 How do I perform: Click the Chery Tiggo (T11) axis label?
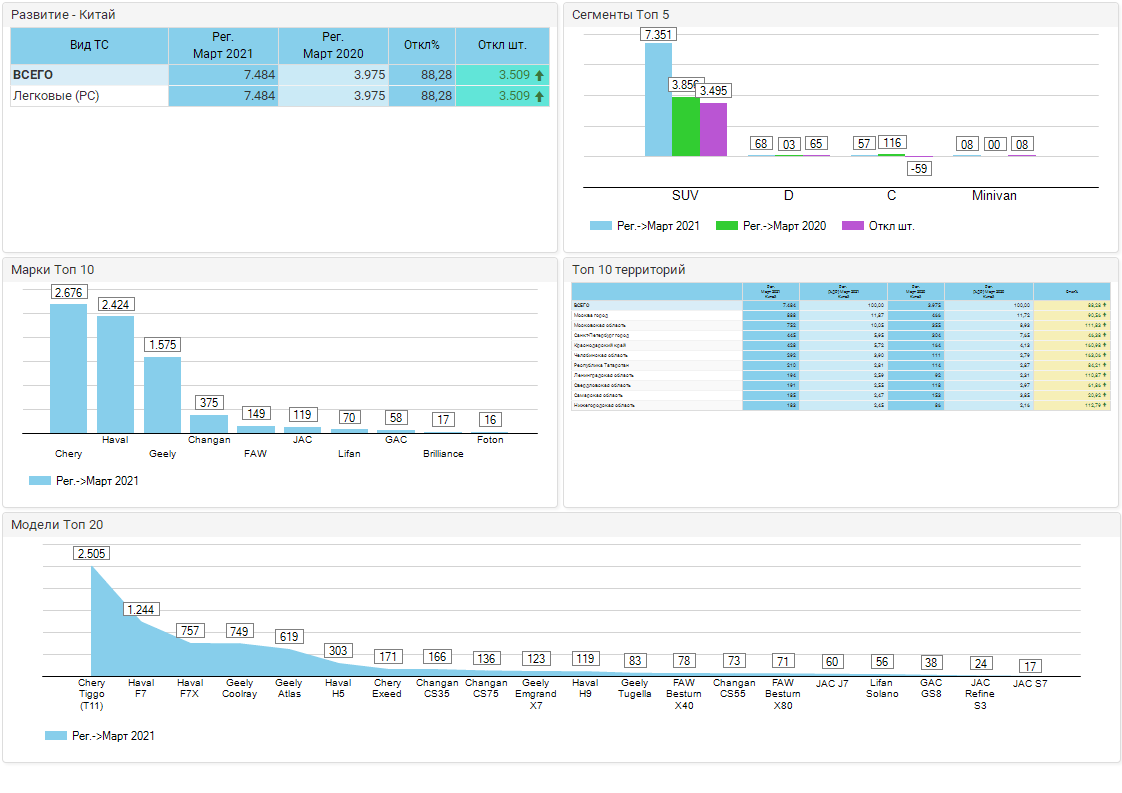click(92, 693)
